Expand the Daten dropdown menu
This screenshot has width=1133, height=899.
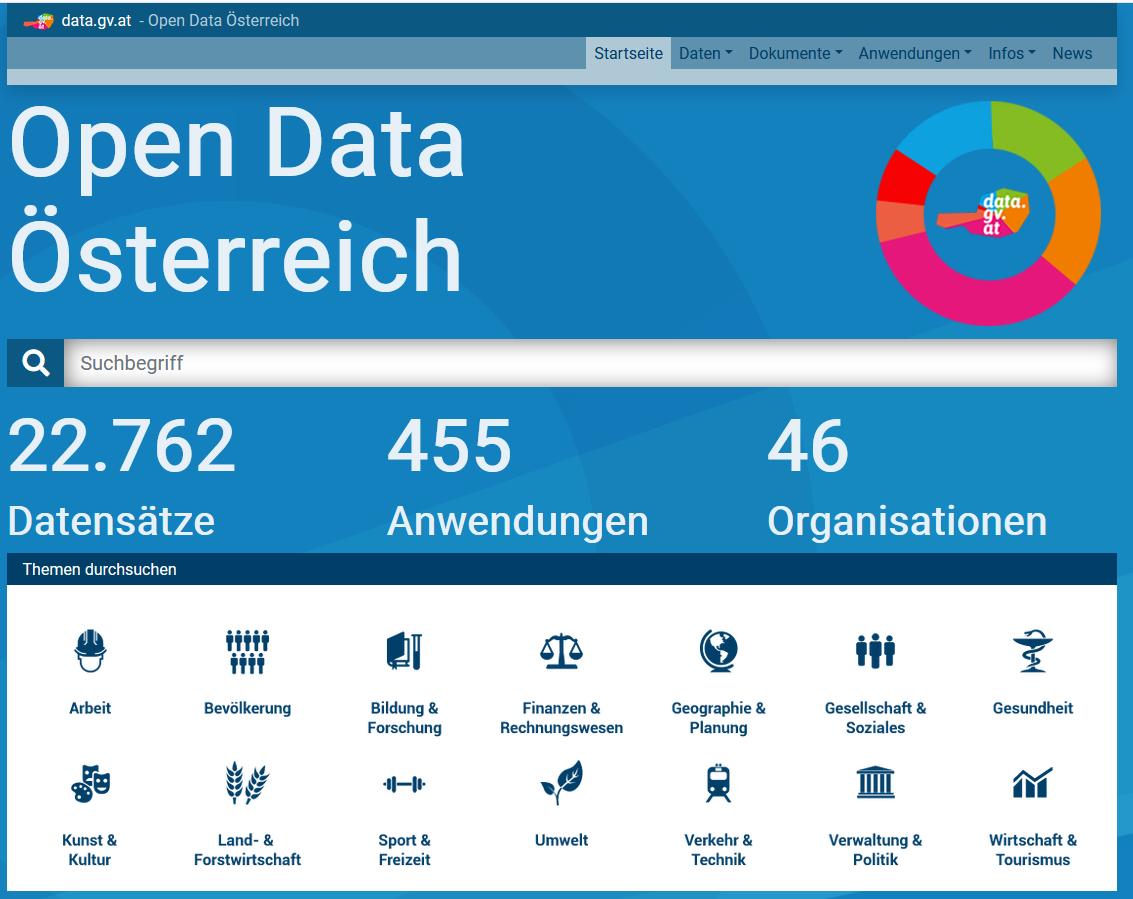(706, 54)
